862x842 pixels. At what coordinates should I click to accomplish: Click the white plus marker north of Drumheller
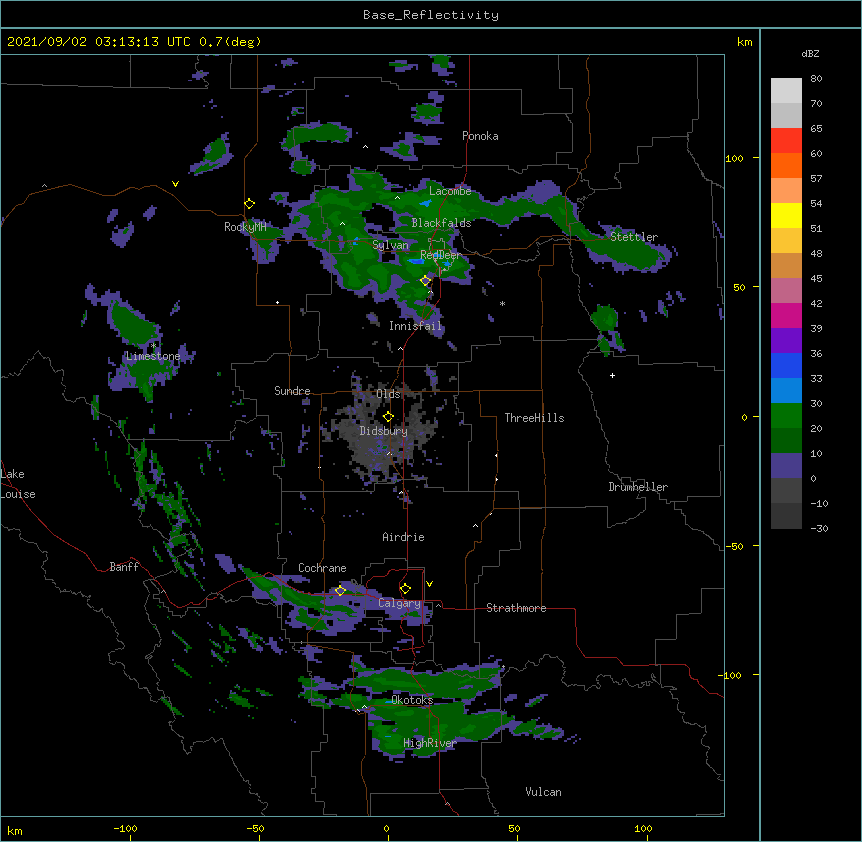click(x=612, y=375)
